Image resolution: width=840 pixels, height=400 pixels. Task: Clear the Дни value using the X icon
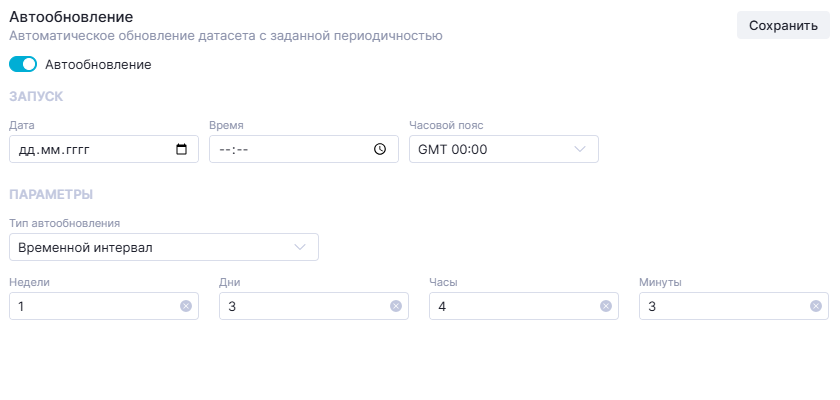(x=396, y=306)
